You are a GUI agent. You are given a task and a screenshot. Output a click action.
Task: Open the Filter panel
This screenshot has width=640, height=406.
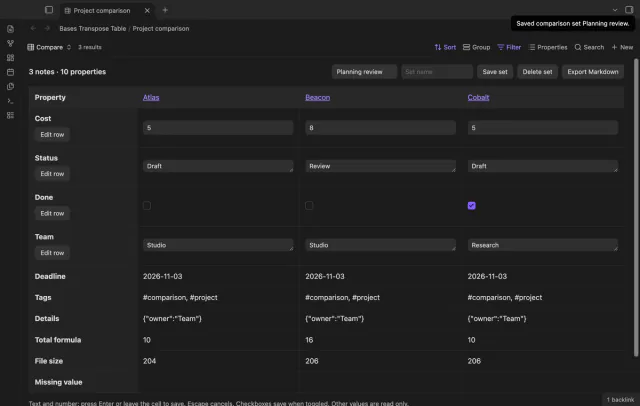(509, 47)
